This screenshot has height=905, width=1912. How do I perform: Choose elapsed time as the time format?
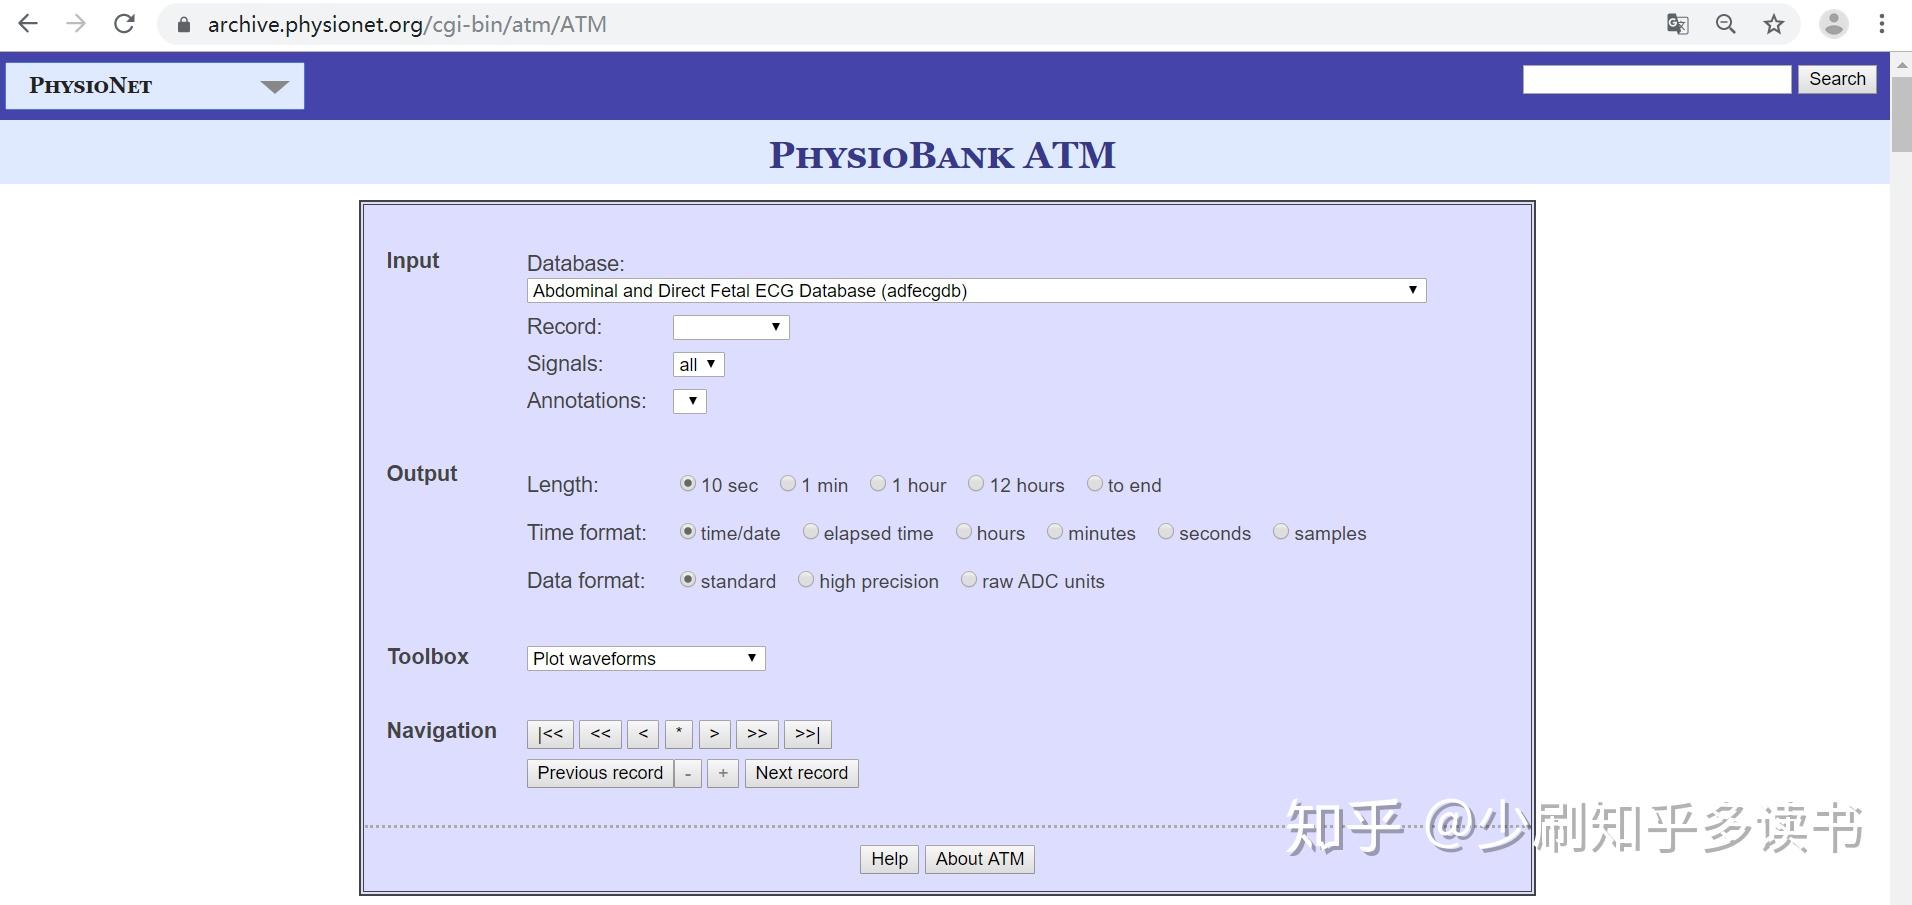[810, 531]
